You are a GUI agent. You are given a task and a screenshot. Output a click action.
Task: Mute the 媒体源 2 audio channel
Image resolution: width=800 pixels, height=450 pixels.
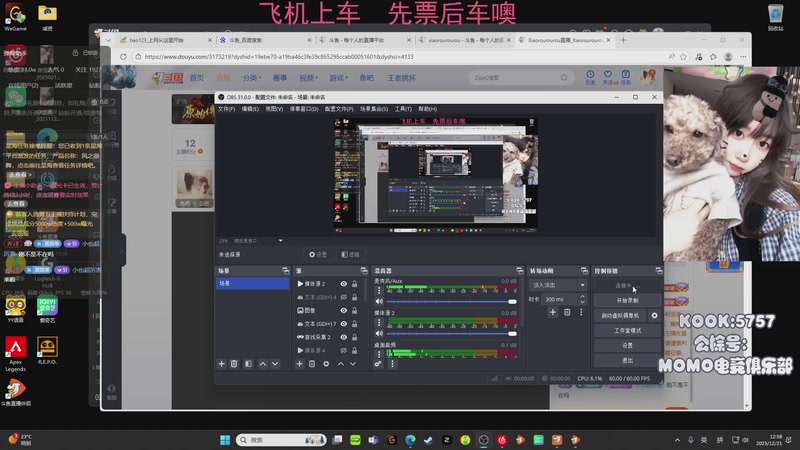click(379, 333)
